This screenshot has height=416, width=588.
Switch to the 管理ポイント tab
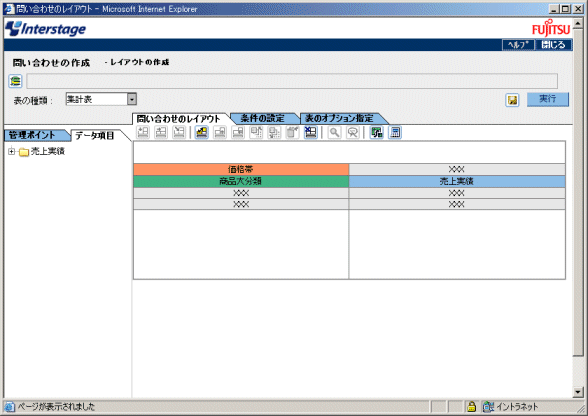click(32, 135)
